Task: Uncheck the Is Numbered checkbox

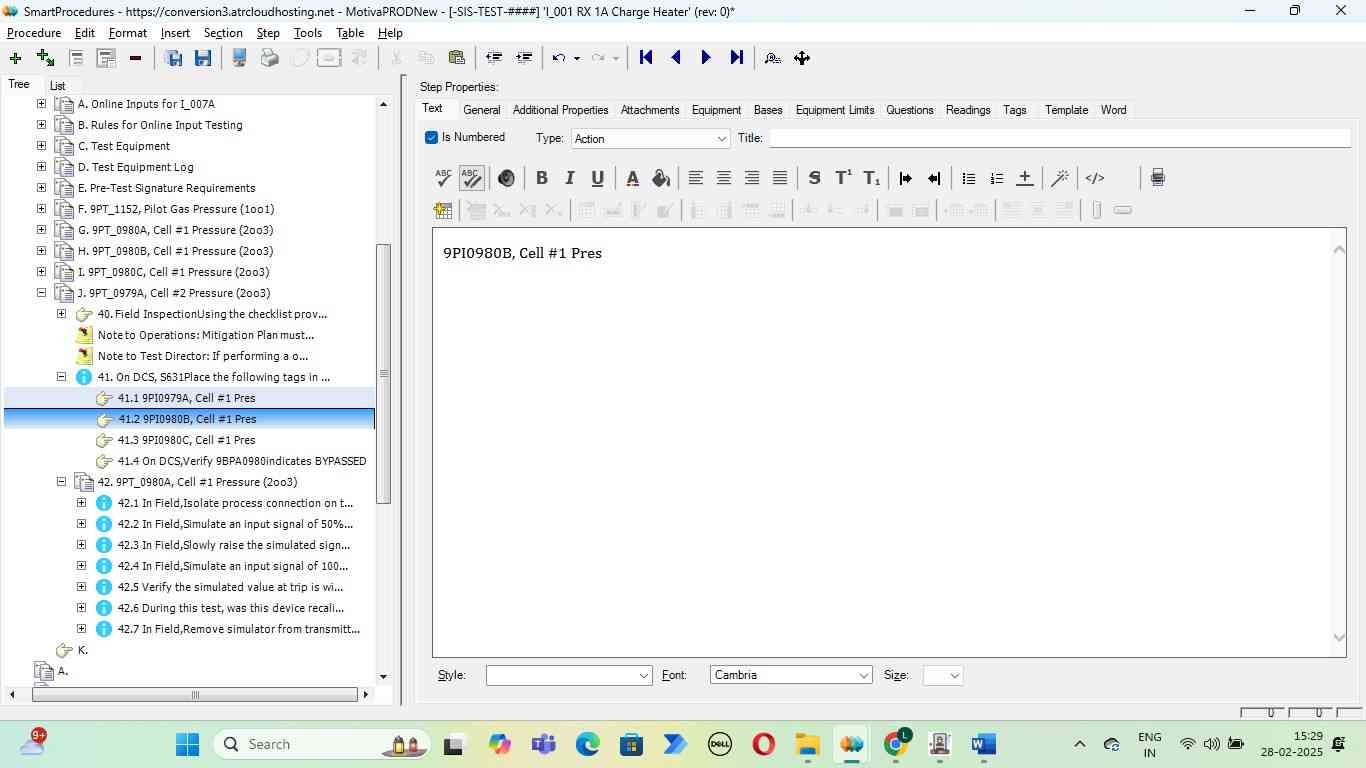Action: (432, 138)
